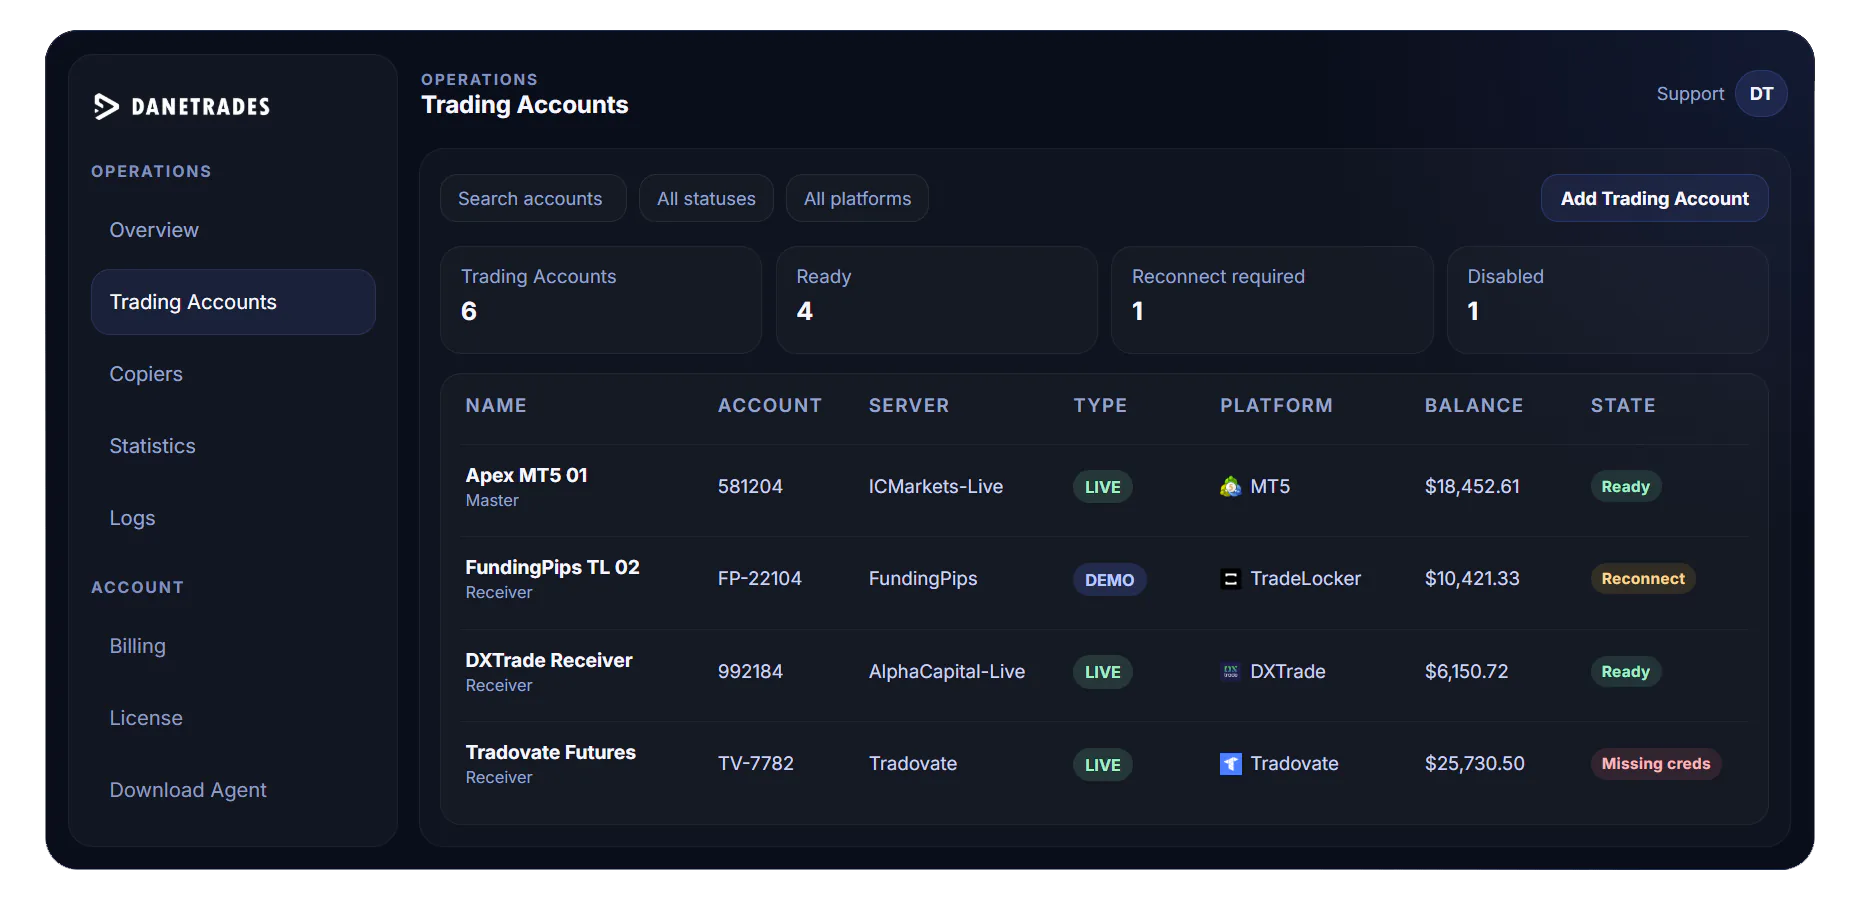Click the DaneTrades logo icon
Viewport: 1863px width, 914px height.
106,106
